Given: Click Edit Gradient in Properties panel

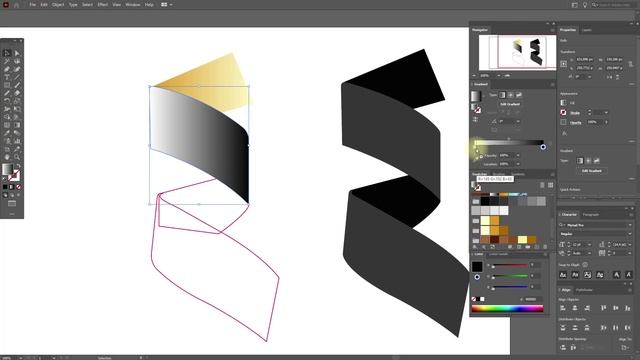Looking at the screenshot, I should 591,171.
